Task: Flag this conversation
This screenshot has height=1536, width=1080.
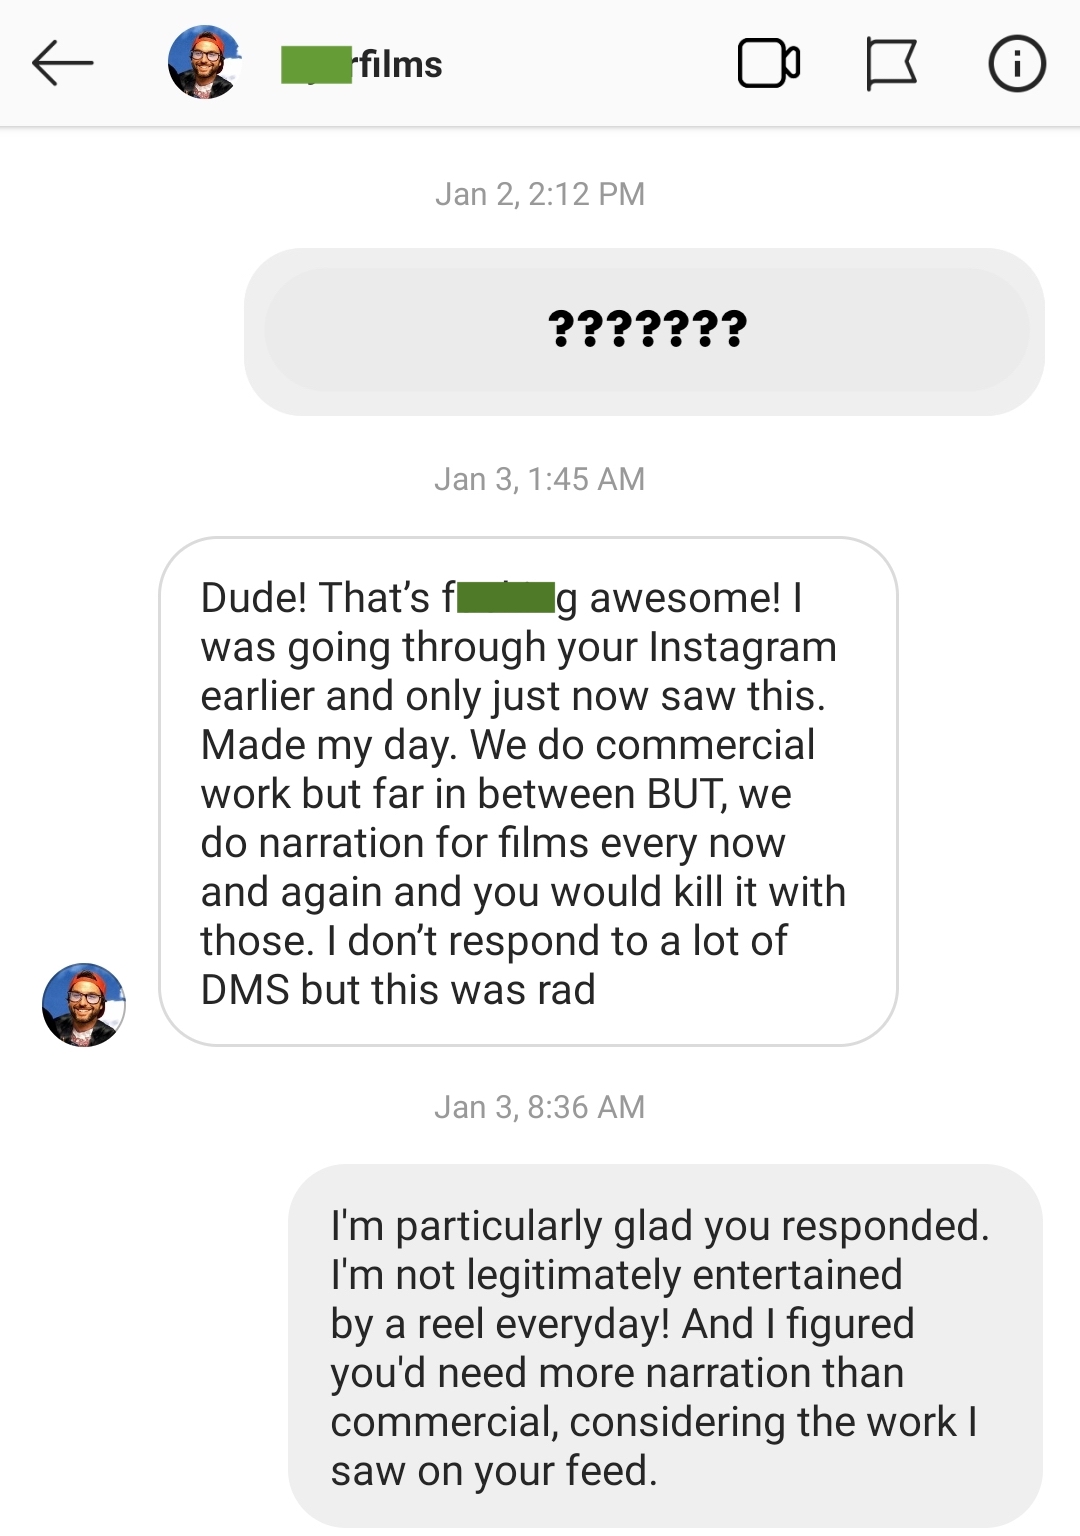Action: [890, 64]
